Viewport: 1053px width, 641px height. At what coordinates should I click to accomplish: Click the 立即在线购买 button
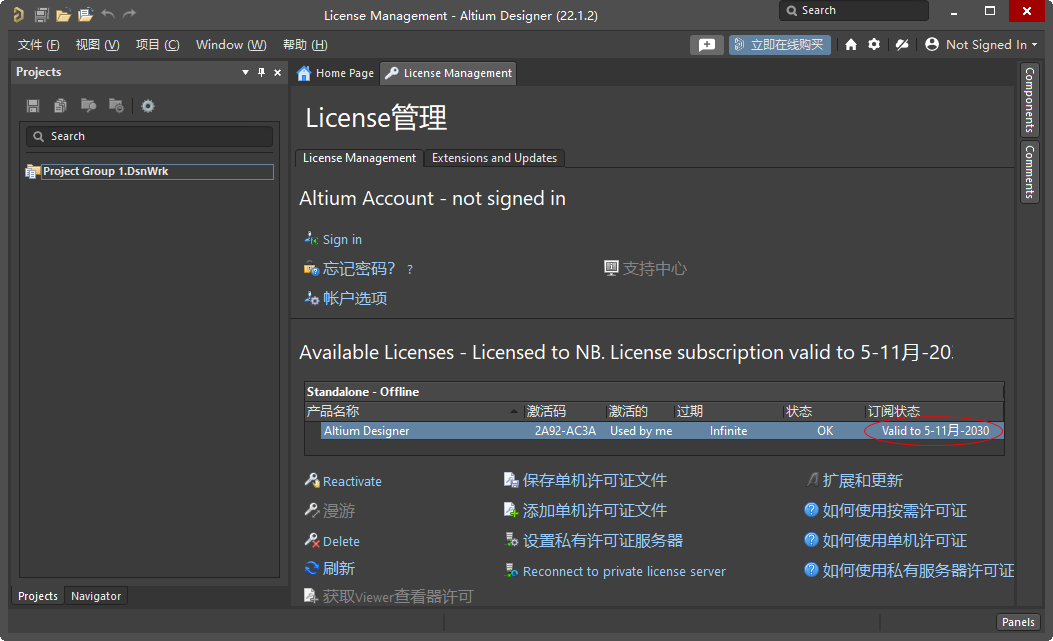coord(780,44)
